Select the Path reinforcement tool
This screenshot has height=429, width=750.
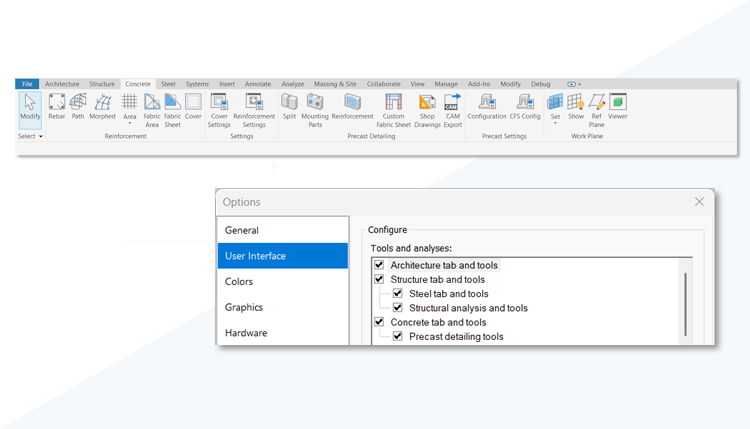78,107
